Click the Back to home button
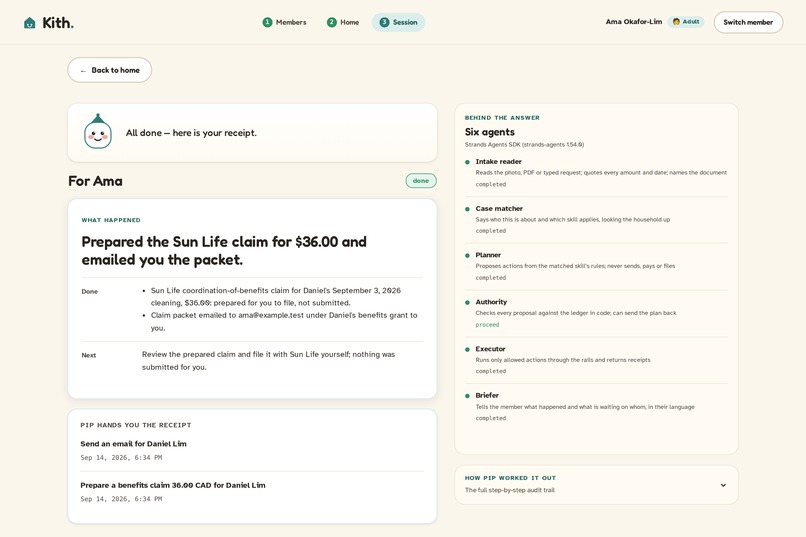This screenshot has height=537, width=806. 109,70
